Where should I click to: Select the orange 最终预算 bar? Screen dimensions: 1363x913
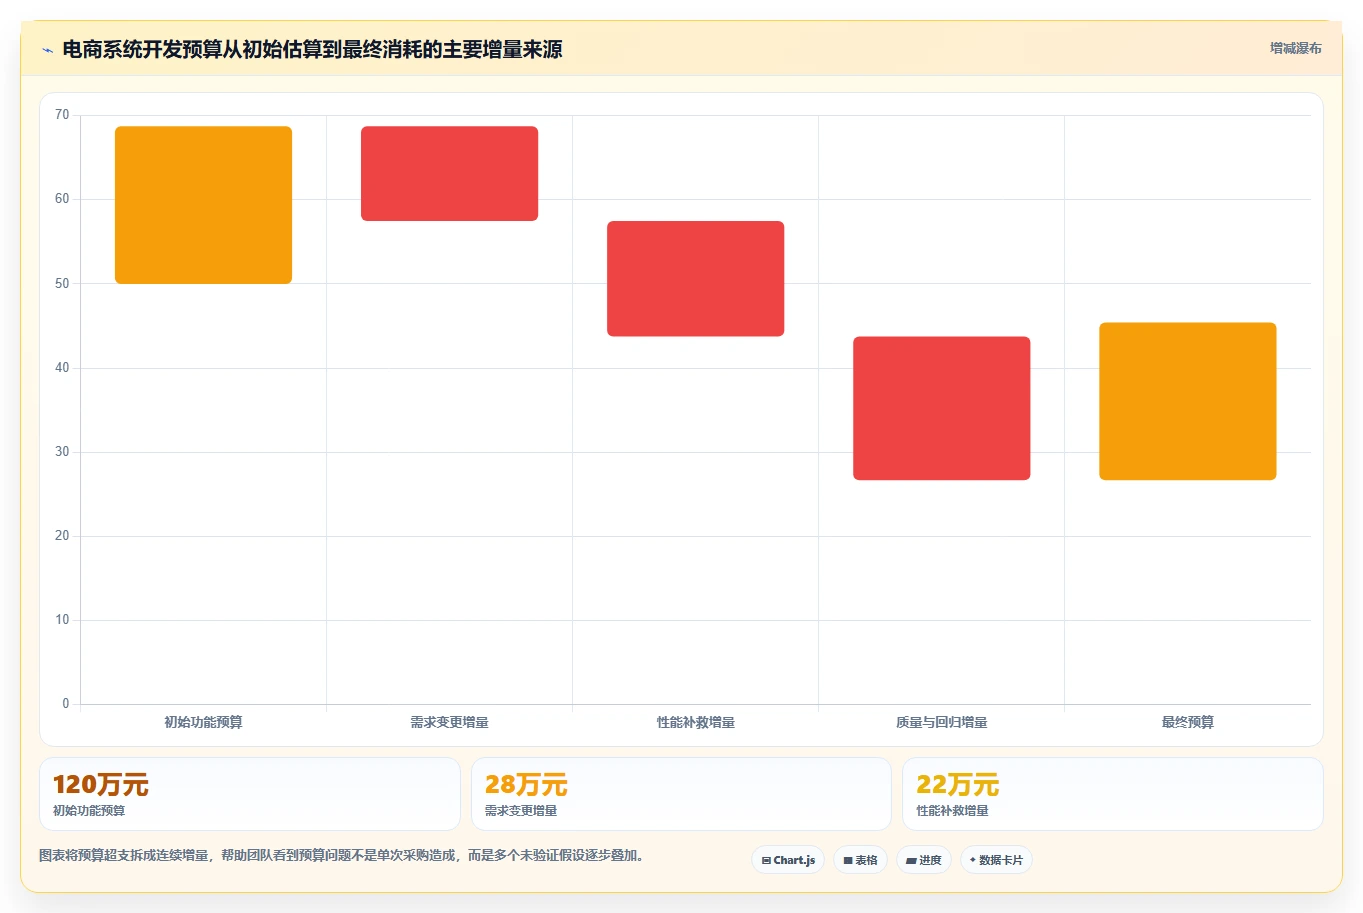point(1187,401)
